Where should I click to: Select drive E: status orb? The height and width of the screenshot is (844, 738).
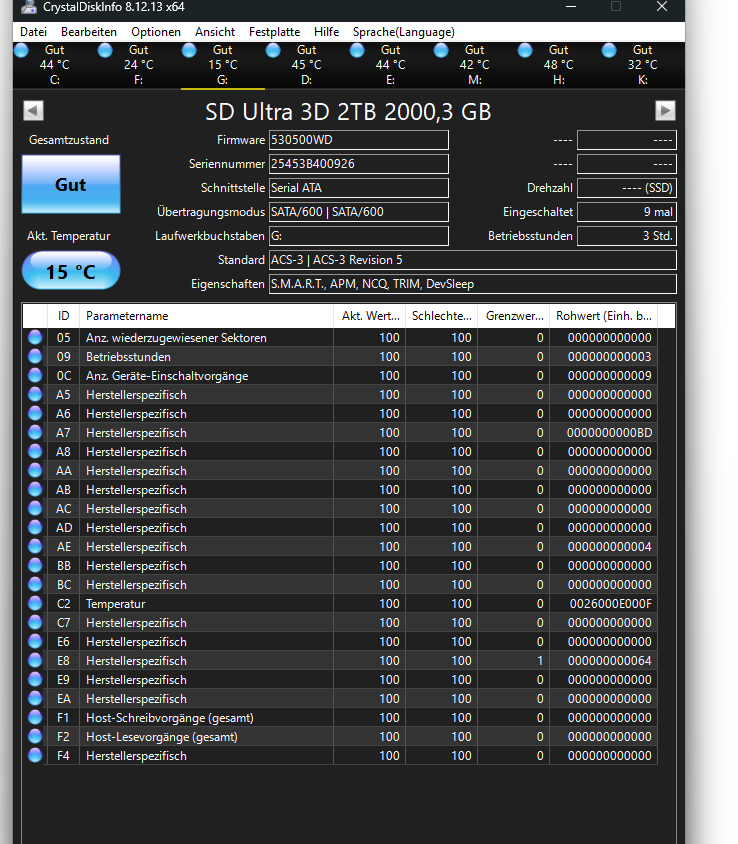pyautogui.click(x=357, y=50)
